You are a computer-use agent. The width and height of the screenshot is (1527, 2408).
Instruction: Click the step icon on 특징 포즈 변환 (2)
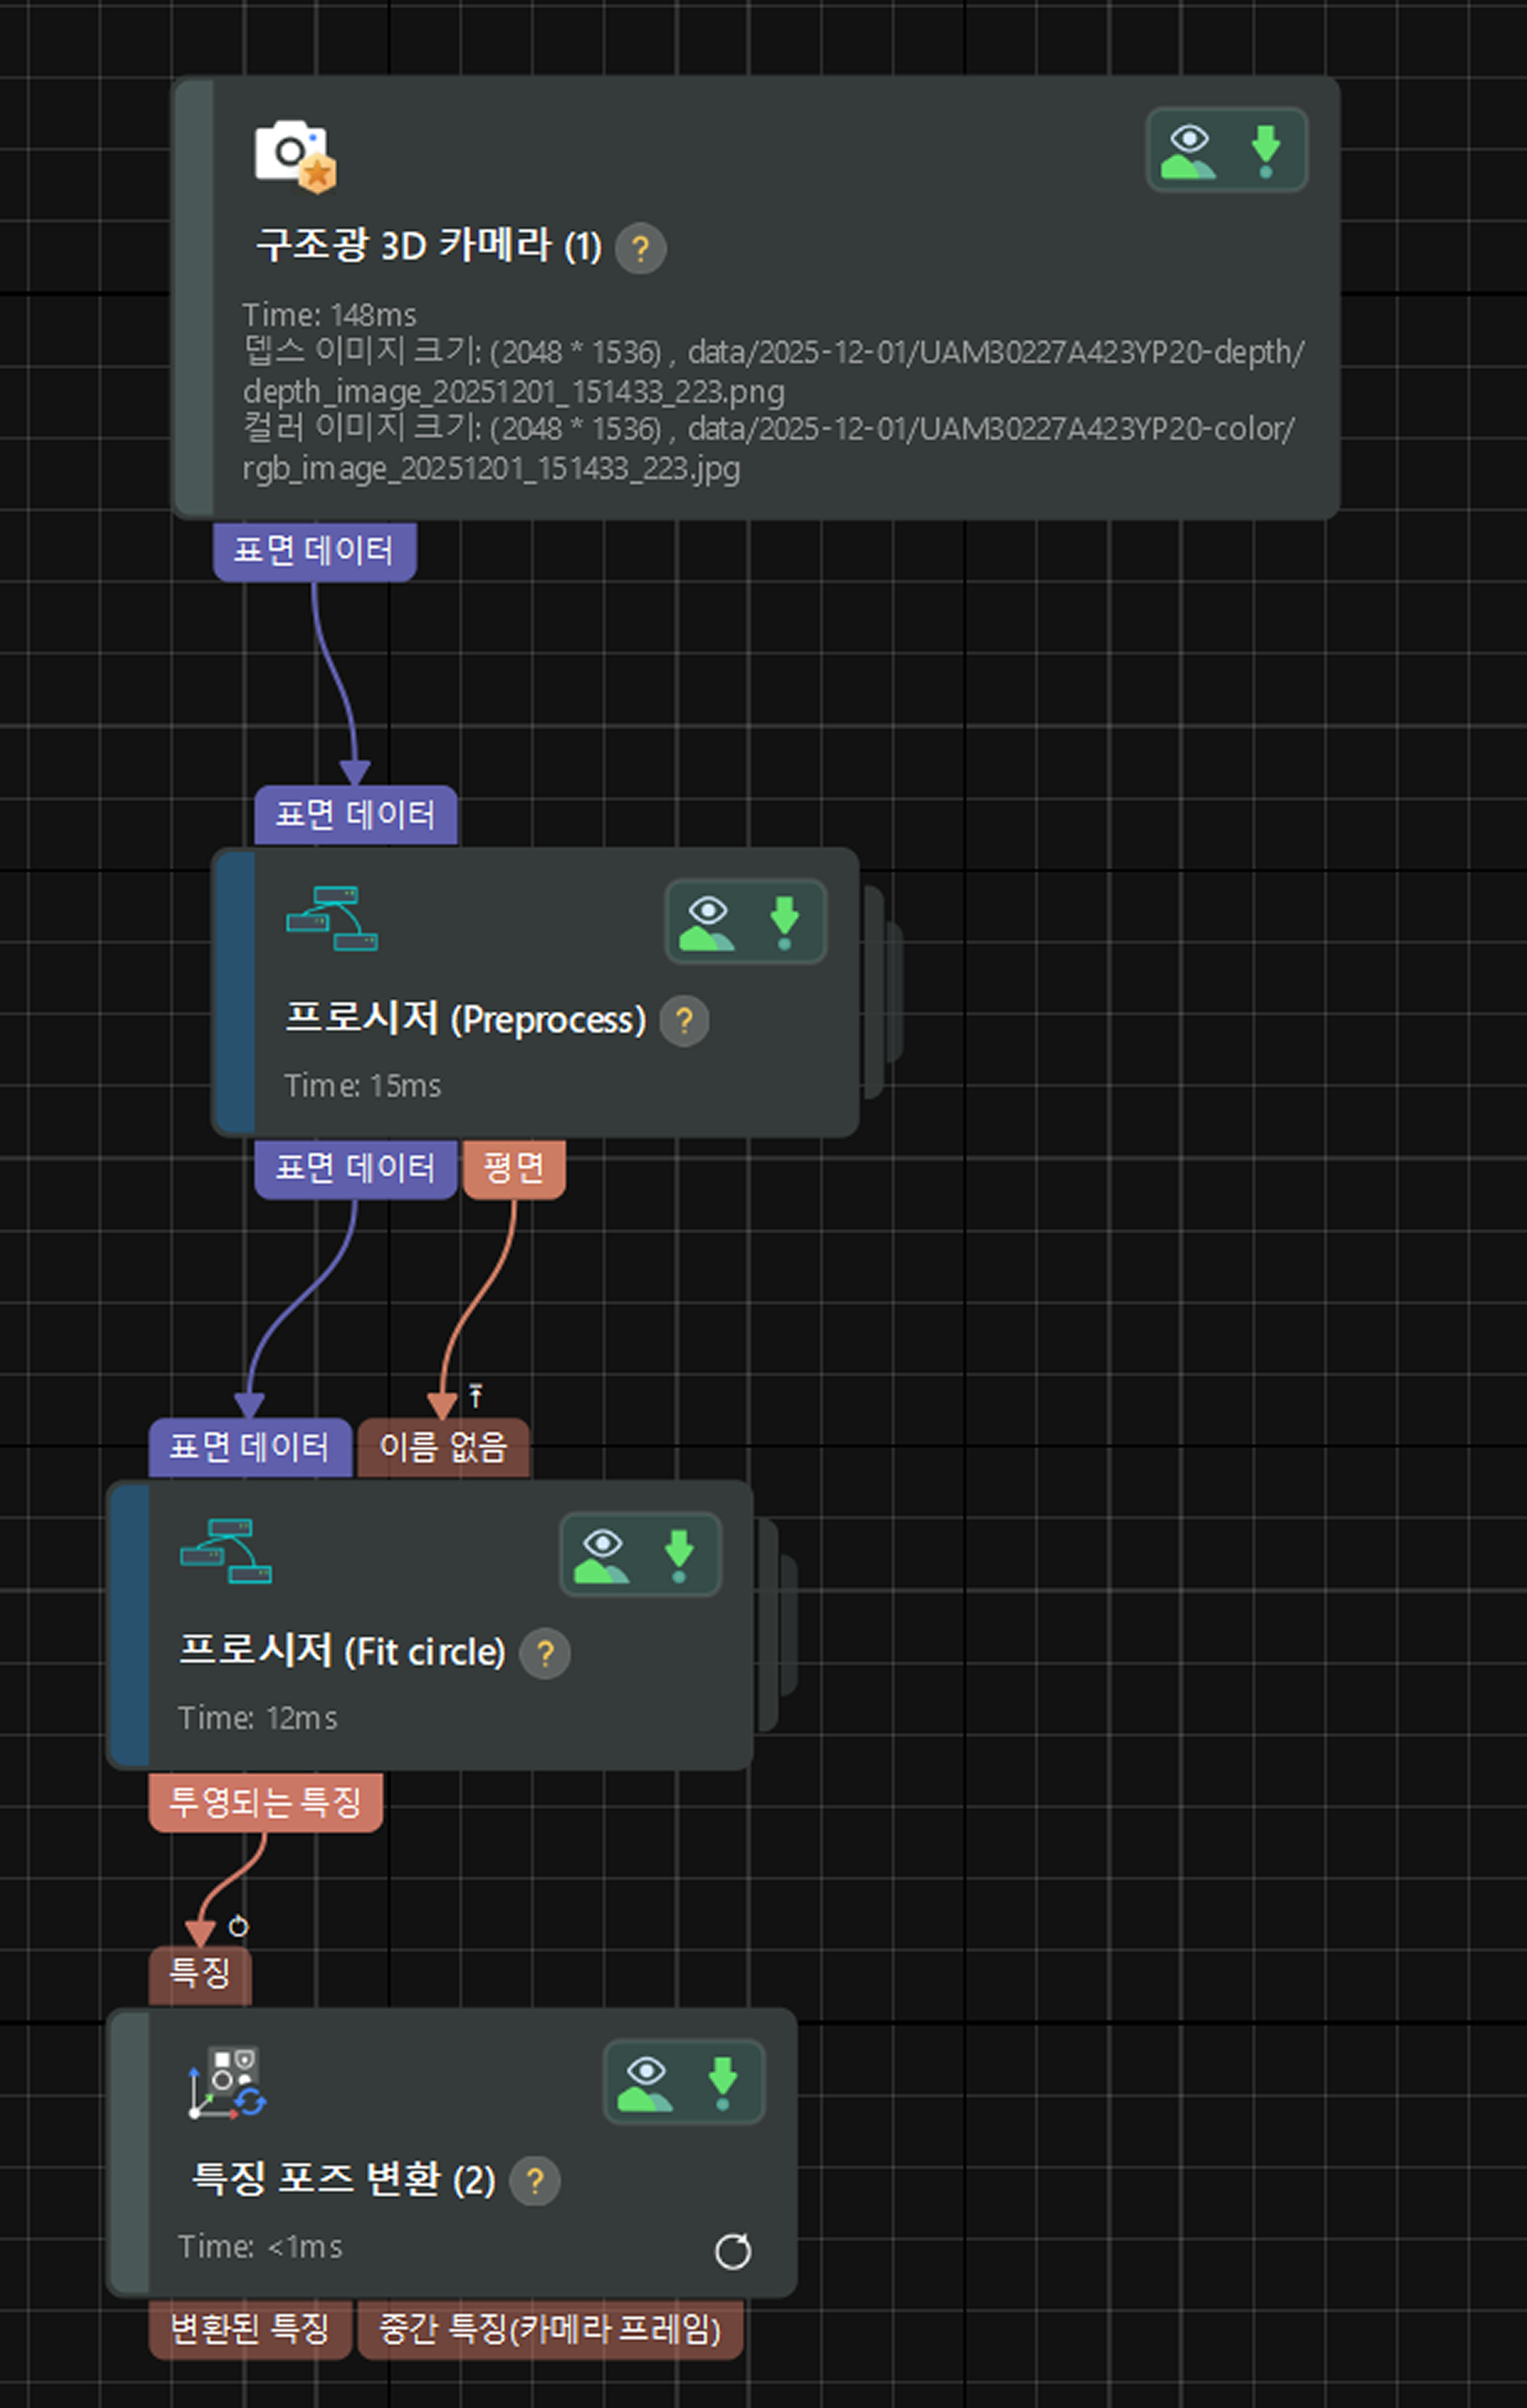(x=228, y=2082)
